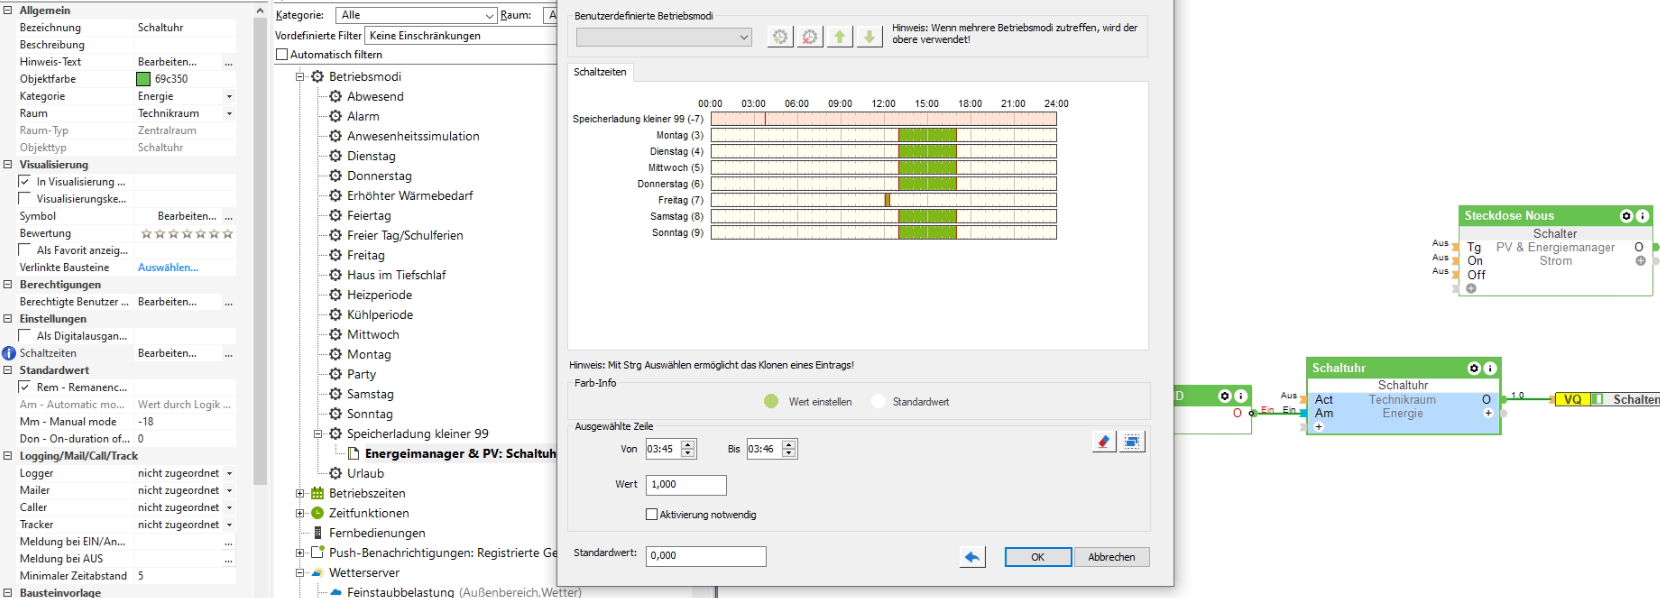Viewport: 1660px width, 598px height.
Task: Toggle the Automatisch filtern checkbox
Action: [282, 55]
